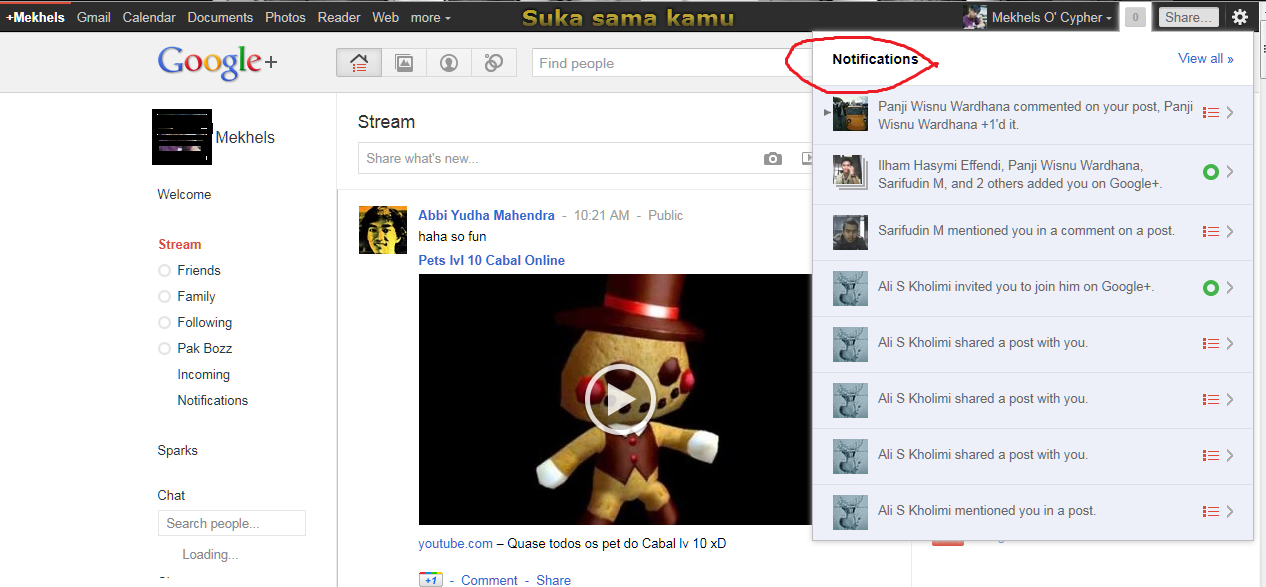
Task: Open Reader from top bar
Action: (x=339, y=17)
